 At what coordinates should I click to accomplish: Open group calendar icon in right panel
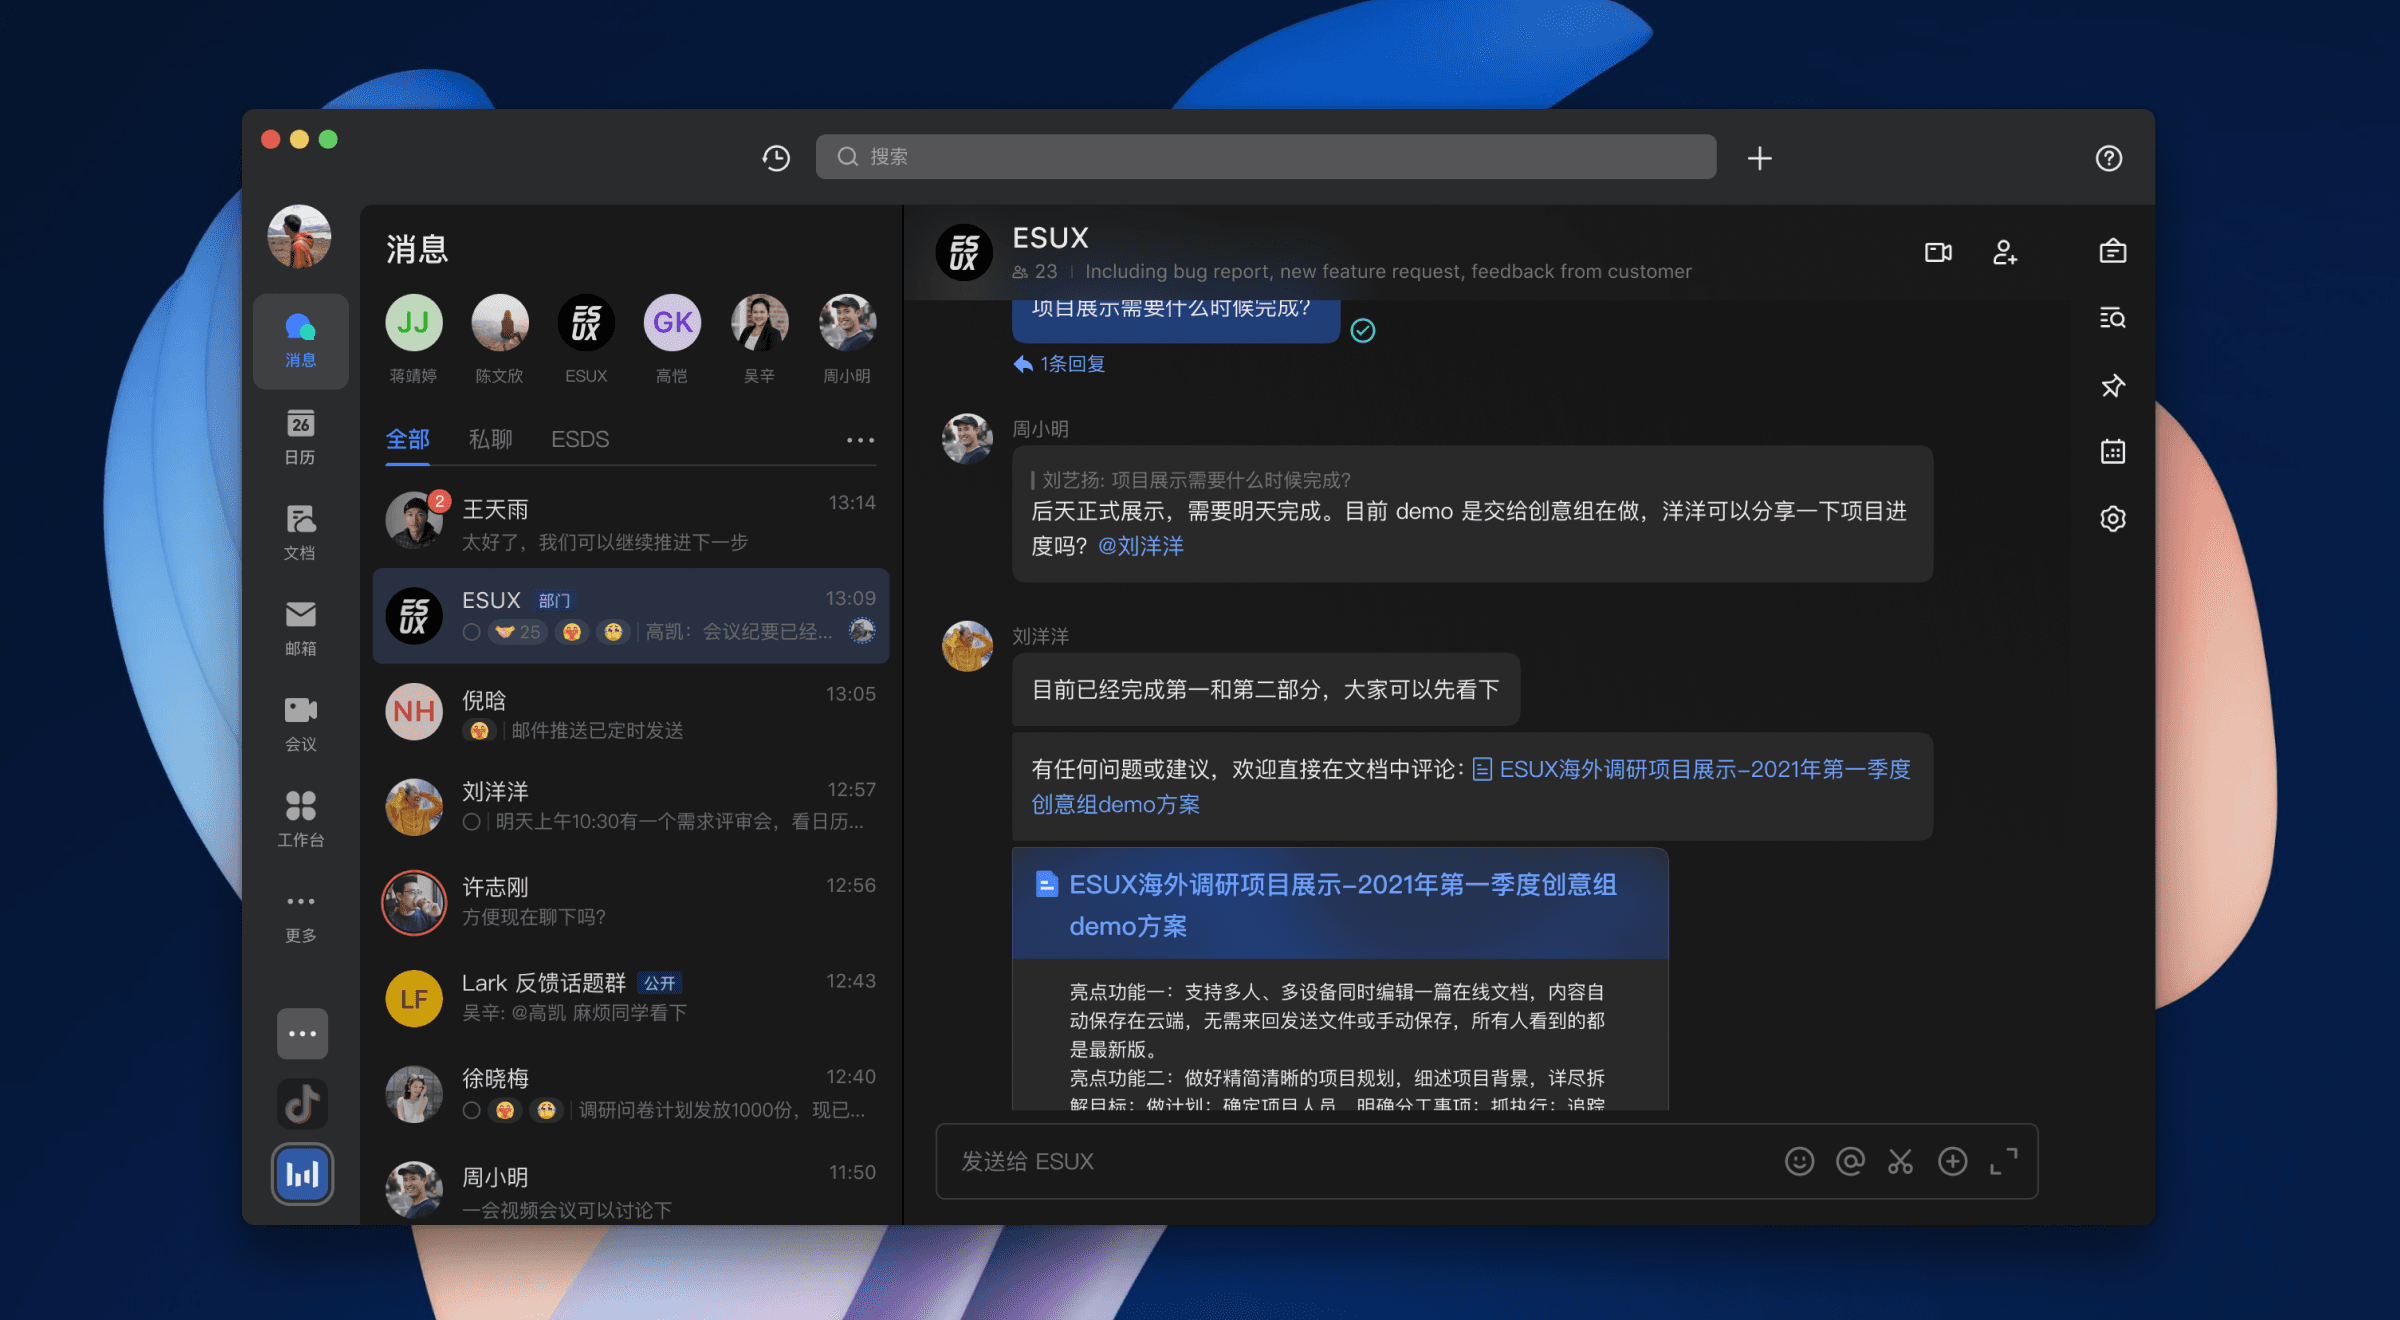(2113, 452)
